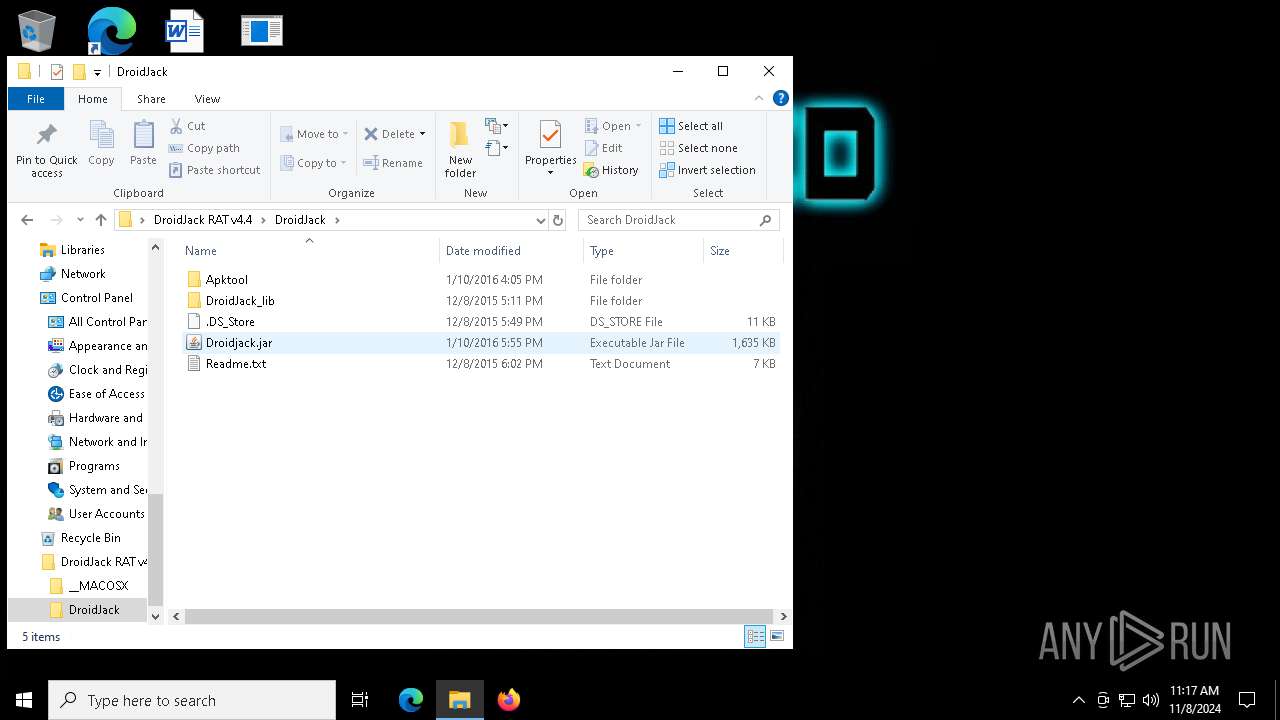Image resolution: width=1280 pixels, height=720 pixels.
Task: Open the Delete dropdown arrow
Action: [422, 134]
